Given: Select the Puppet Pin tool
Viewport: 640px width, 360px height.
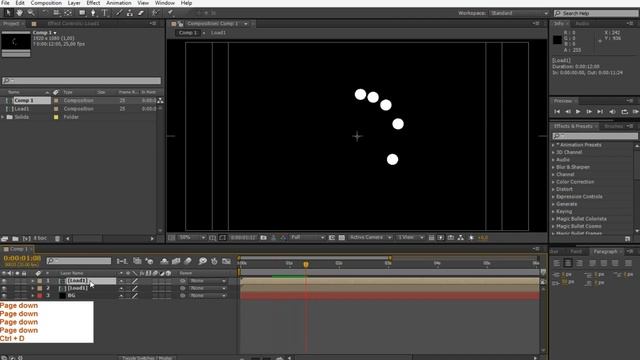Looking at the screenshot, I should [x=170, y=13].
